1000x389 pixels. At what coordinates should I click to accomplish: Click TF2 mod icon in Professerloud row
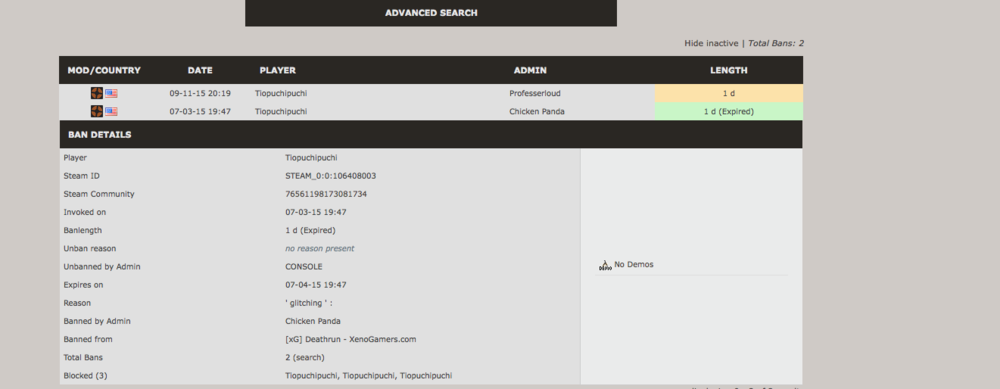[96, 93]
